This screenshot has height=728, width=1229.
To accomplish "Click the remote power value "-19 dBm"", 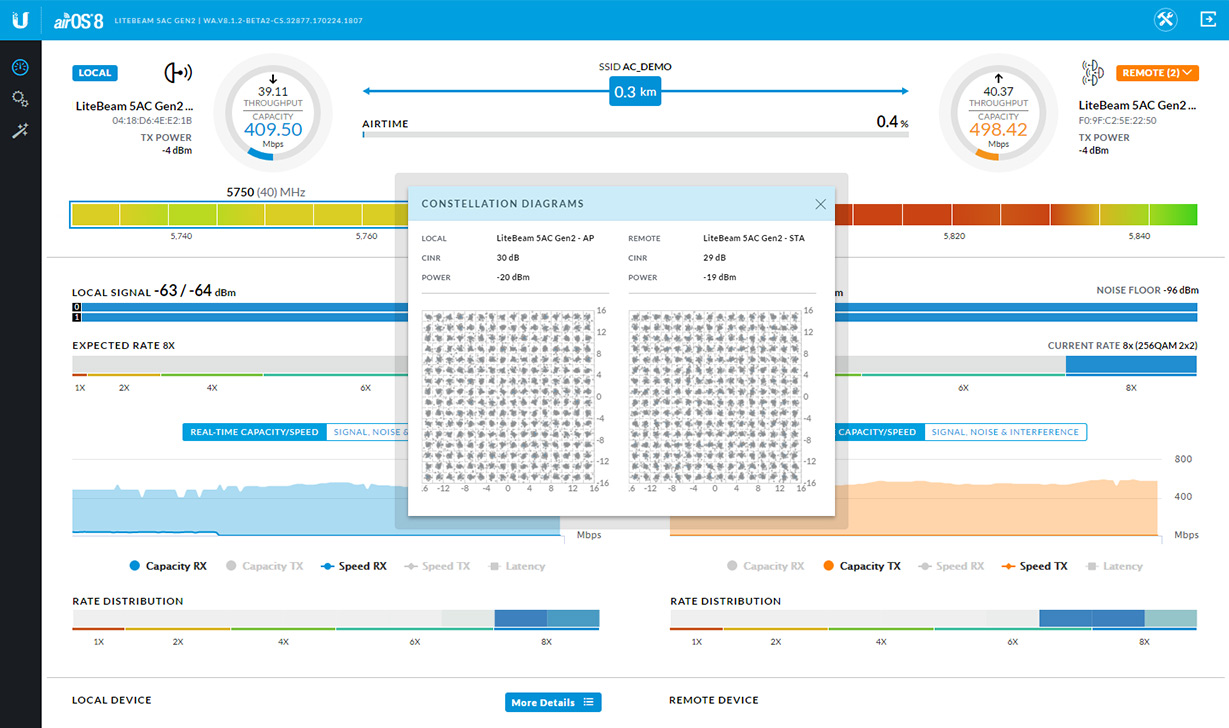I will point(719,277).
